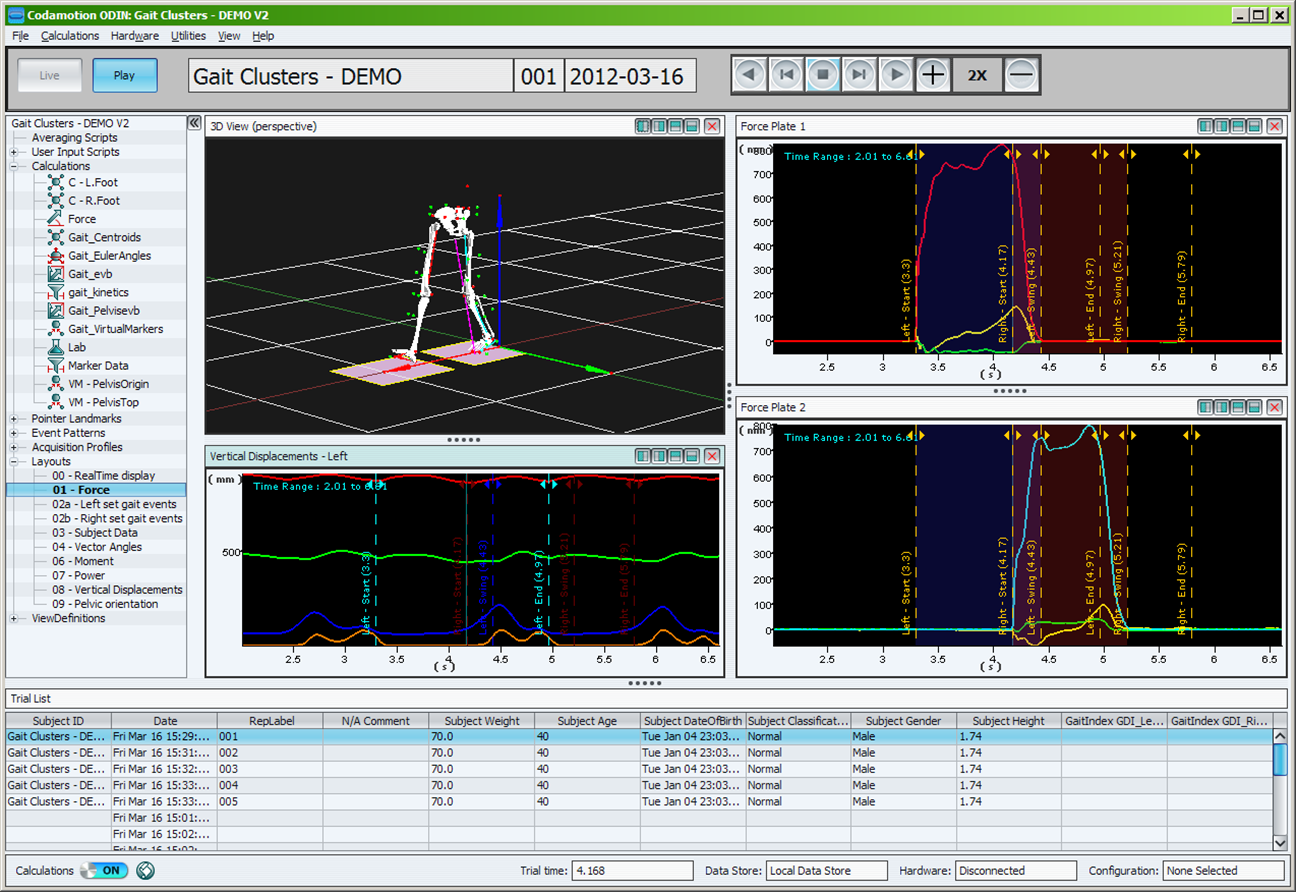Sort trials by RepLabel column header
1296x892 pixels.
click(x=270, y=721)
